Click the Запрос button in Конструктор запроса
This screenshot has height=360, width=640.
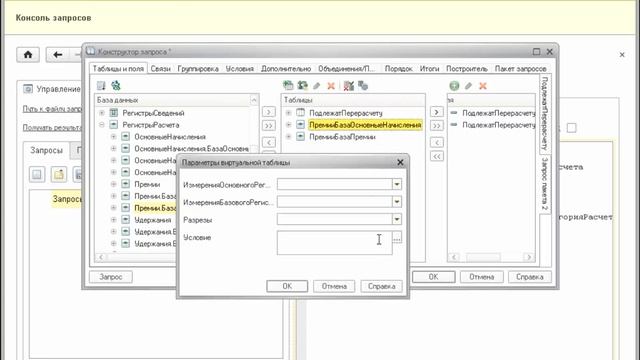111,277
